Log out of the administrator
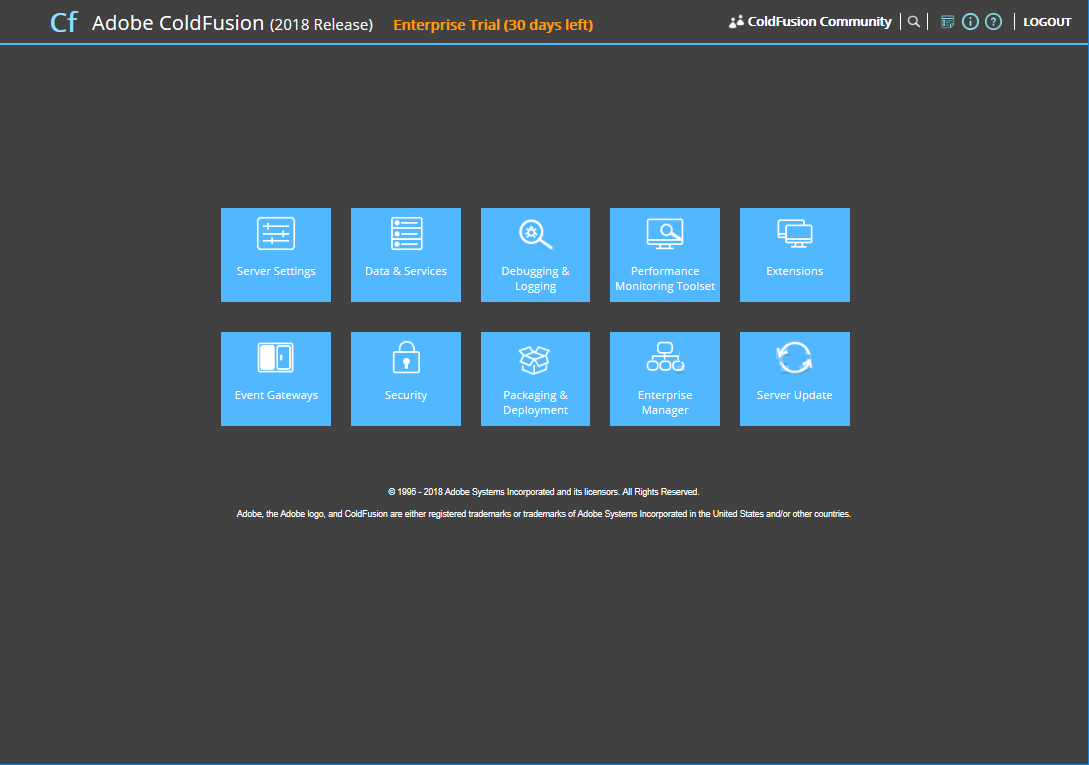Viewport: 1089px width, 765px height. point(1047,21)
